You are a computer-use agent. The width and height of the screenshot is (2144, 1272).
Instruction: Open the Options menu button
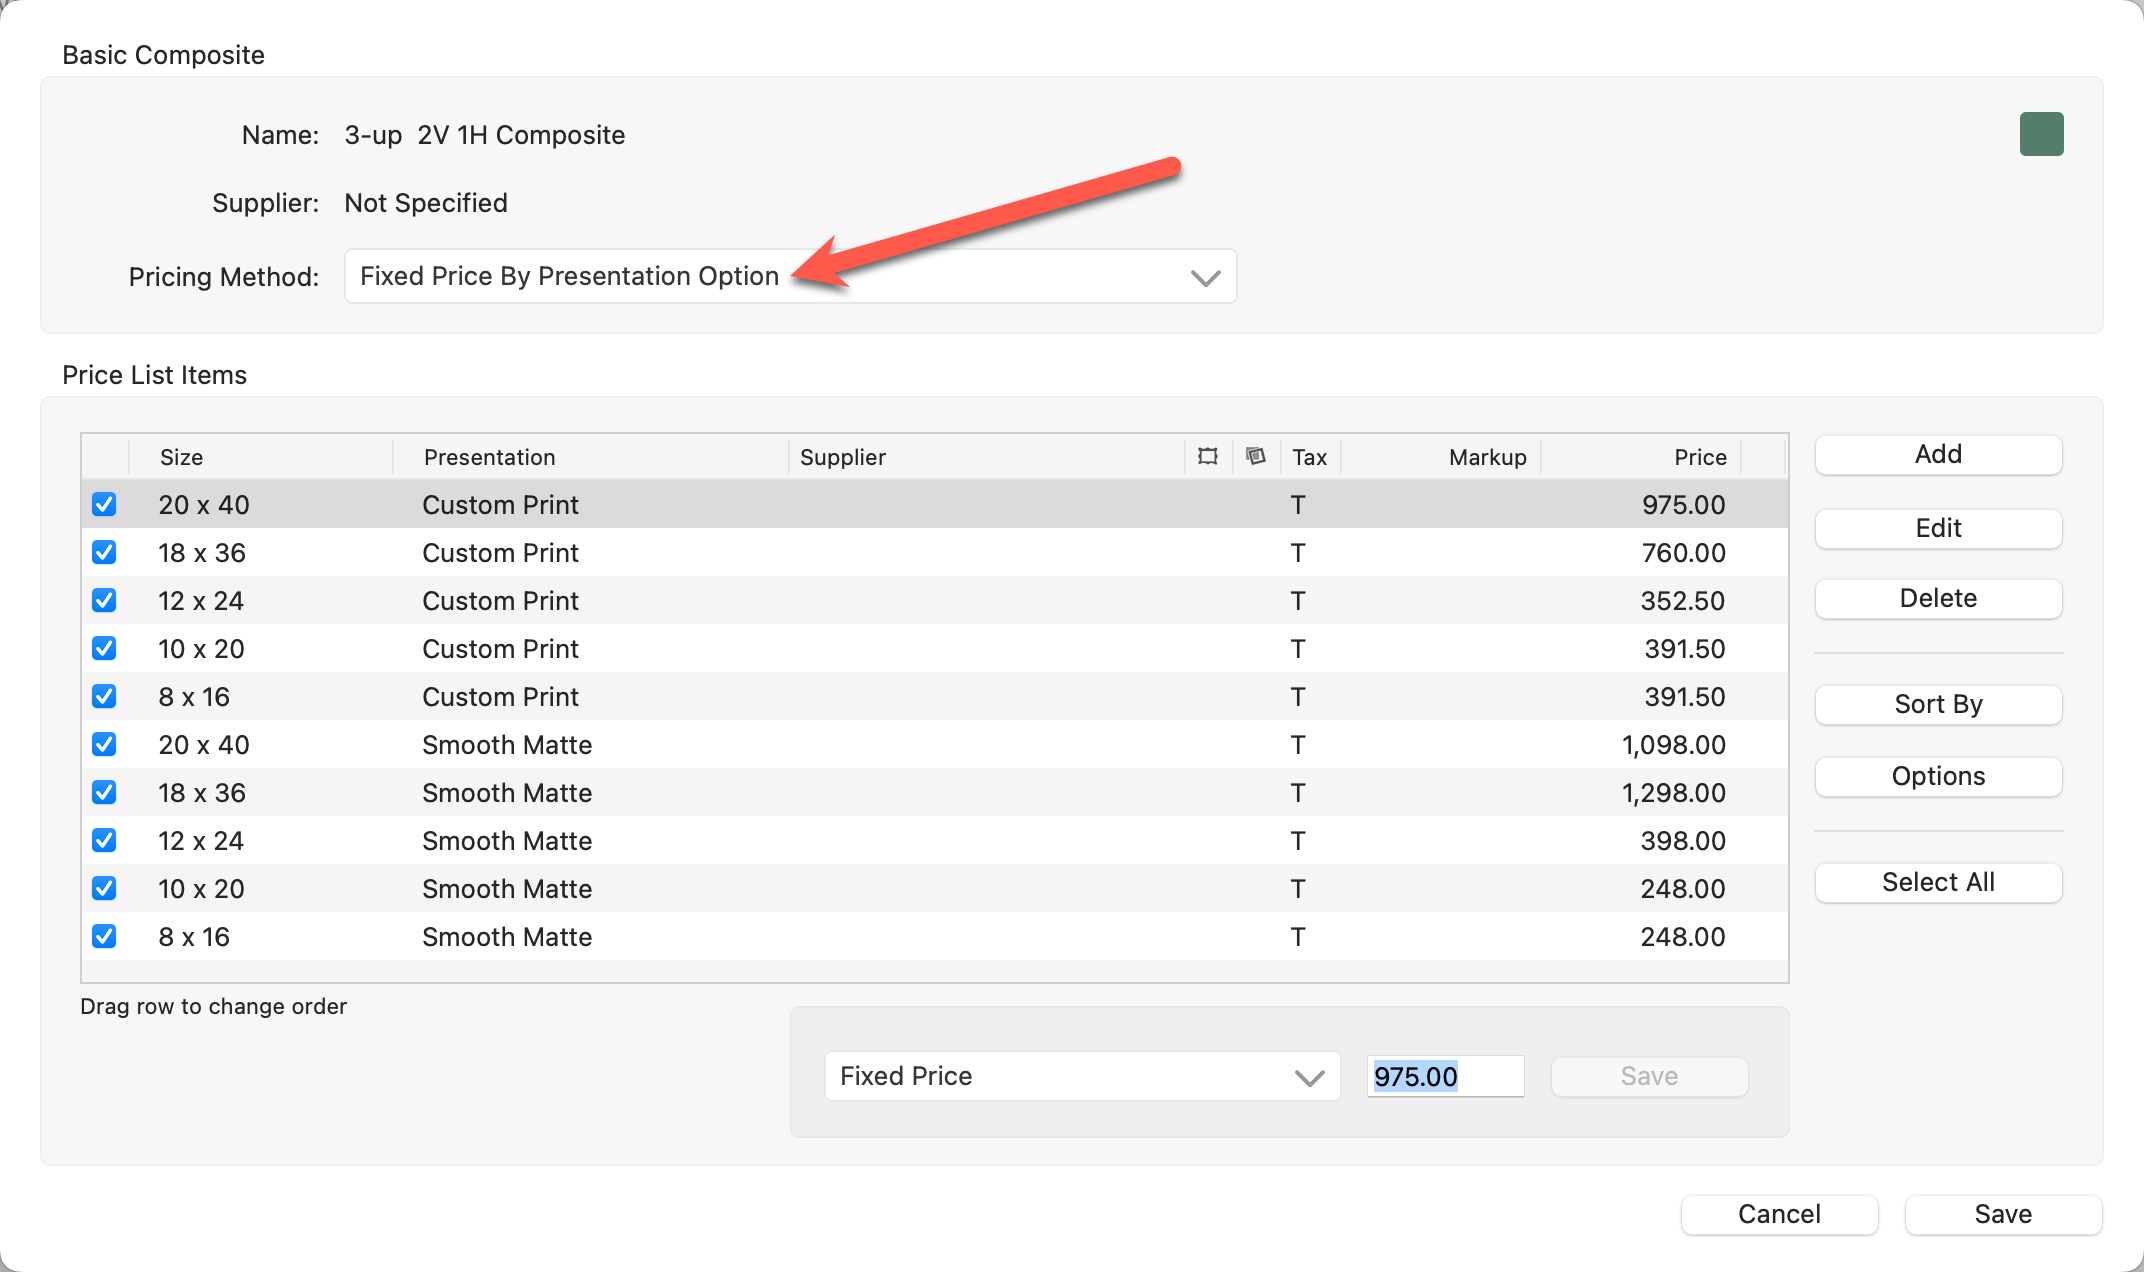(1938, 776)
